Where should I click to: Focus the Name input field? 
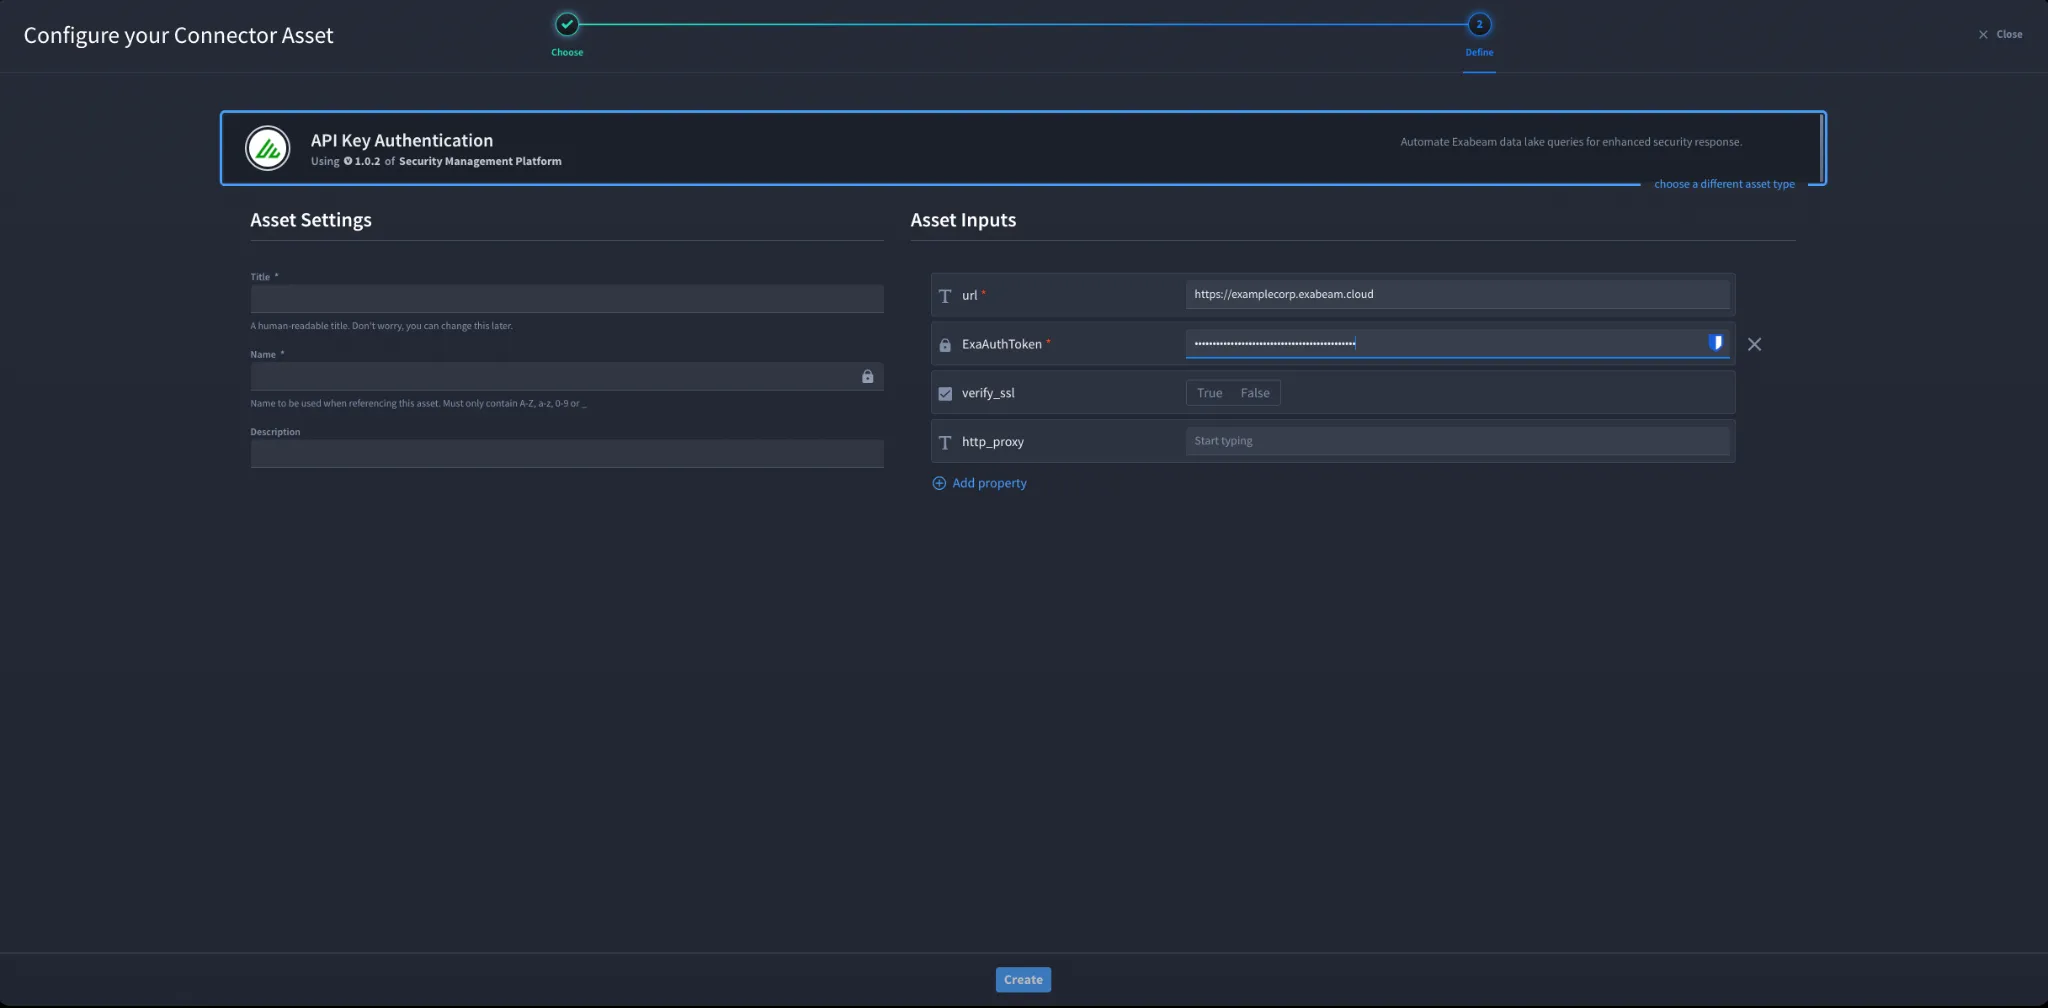pos(567,376)
